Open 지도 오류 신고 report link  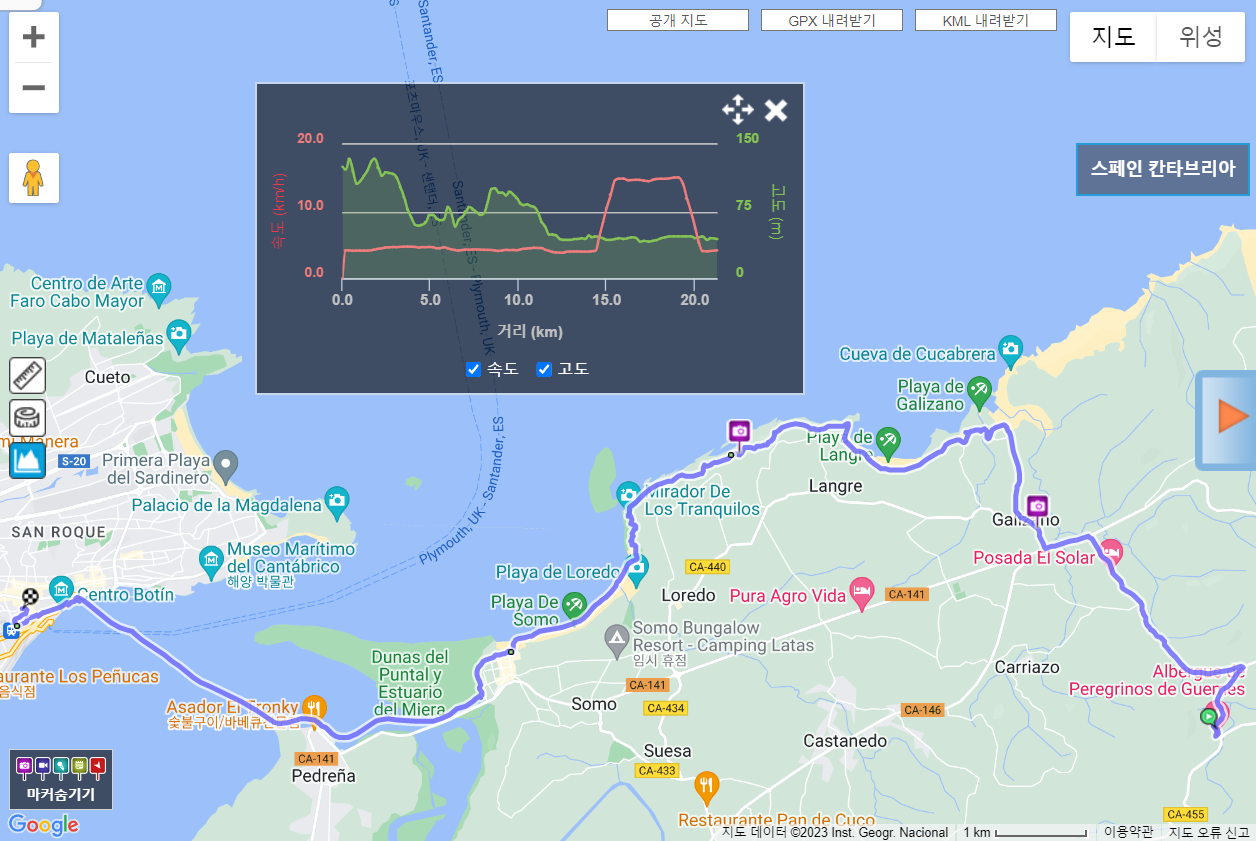click(x=1209, y=832)
